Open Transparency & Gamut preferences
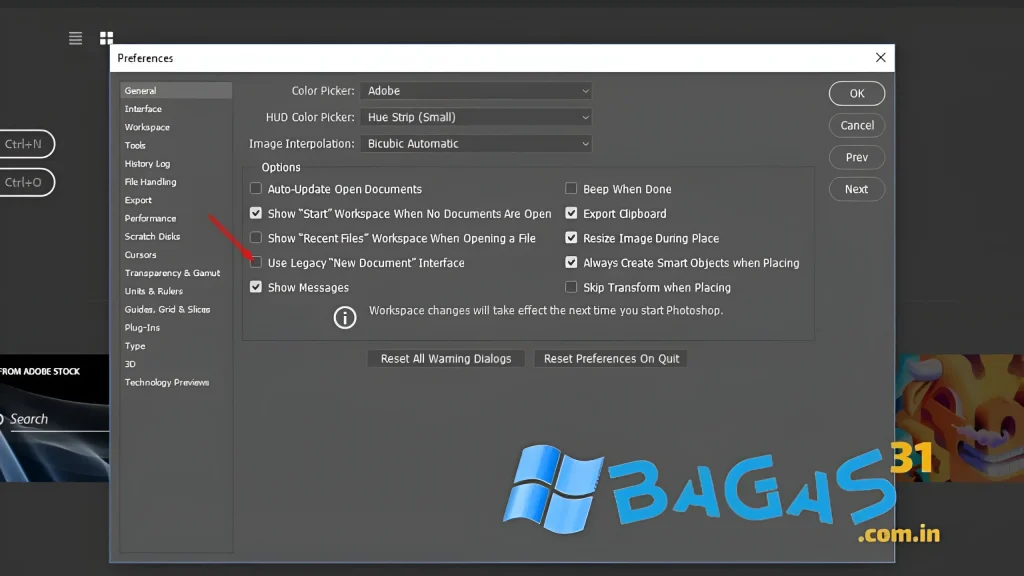 pos(172,273)
